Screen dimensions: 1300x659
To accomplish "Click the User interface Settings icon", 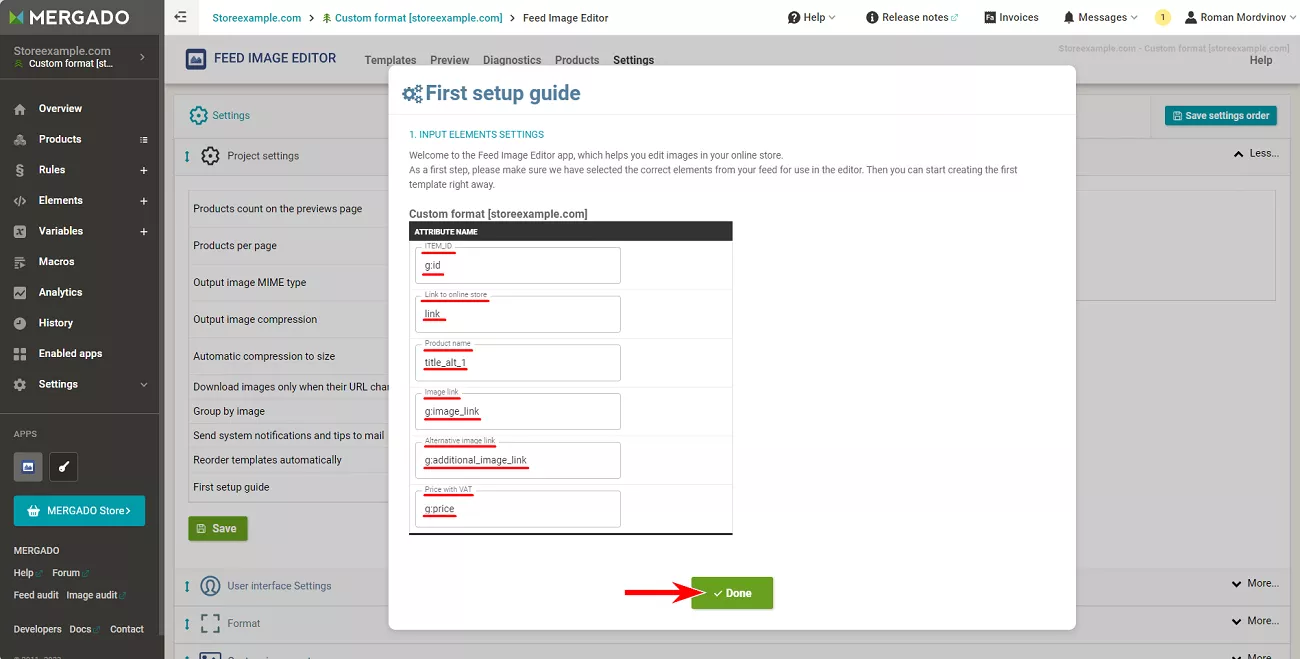I will click(x=210, y=586).
